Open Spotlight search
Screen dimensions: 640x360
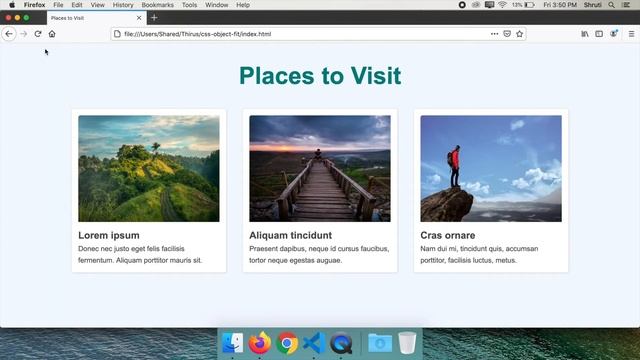pyautogui.click(x=611, y=5)
